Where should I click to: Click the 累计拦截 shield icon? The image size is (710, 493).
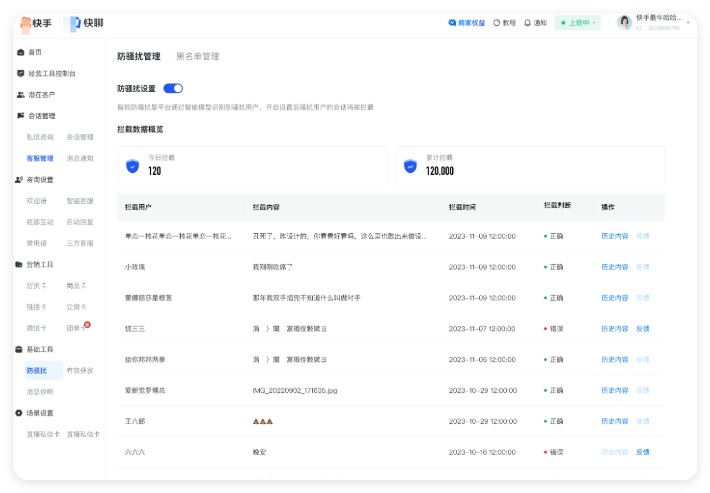[410, 166]
